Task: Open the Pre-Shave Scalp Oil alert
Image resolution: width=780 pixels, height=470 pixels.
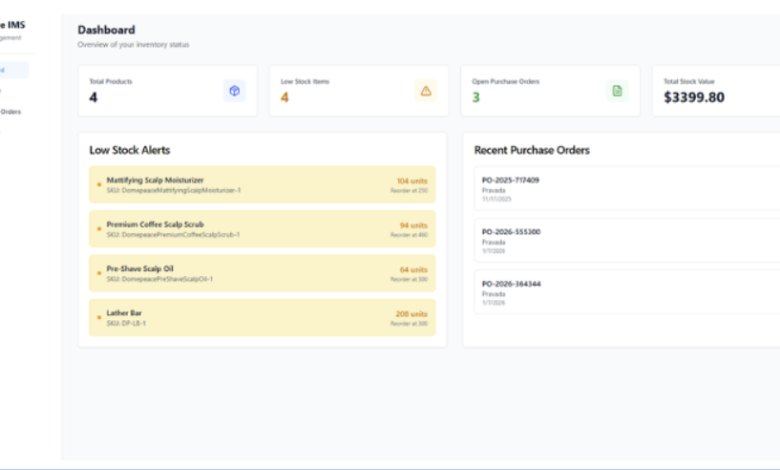Action: click(x=262, y=273)
